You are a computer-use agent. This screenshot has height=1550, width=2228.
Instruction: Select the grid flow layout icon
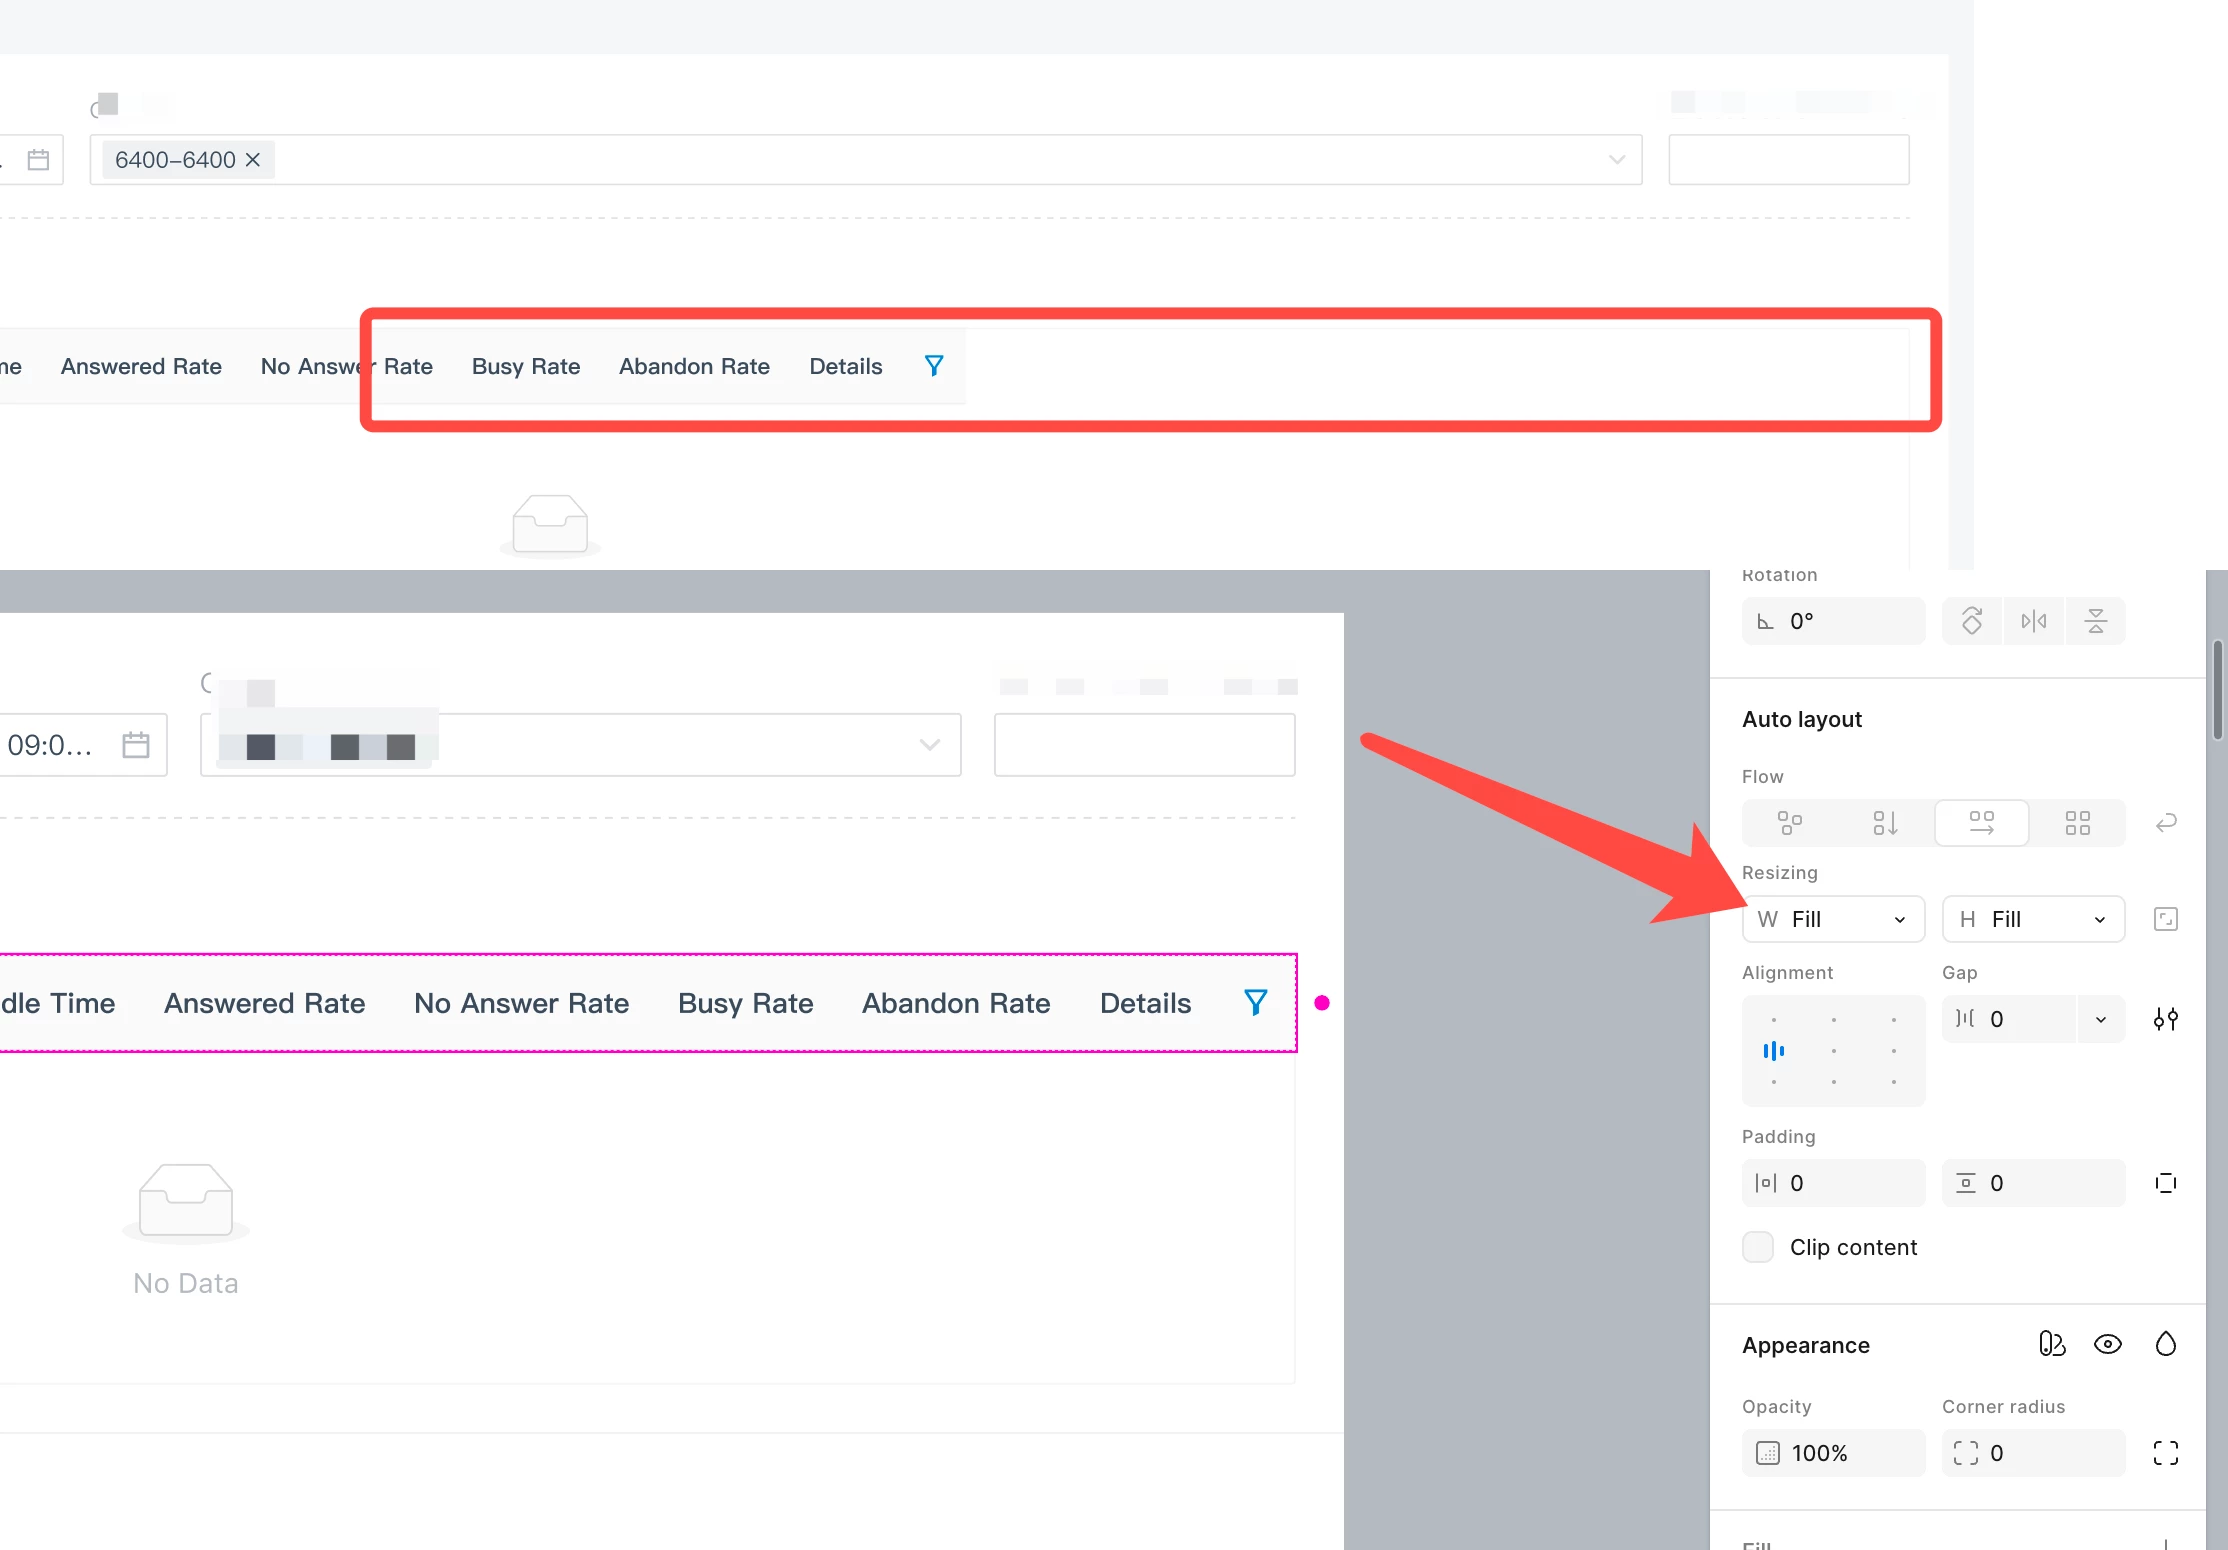point(2078,822)
